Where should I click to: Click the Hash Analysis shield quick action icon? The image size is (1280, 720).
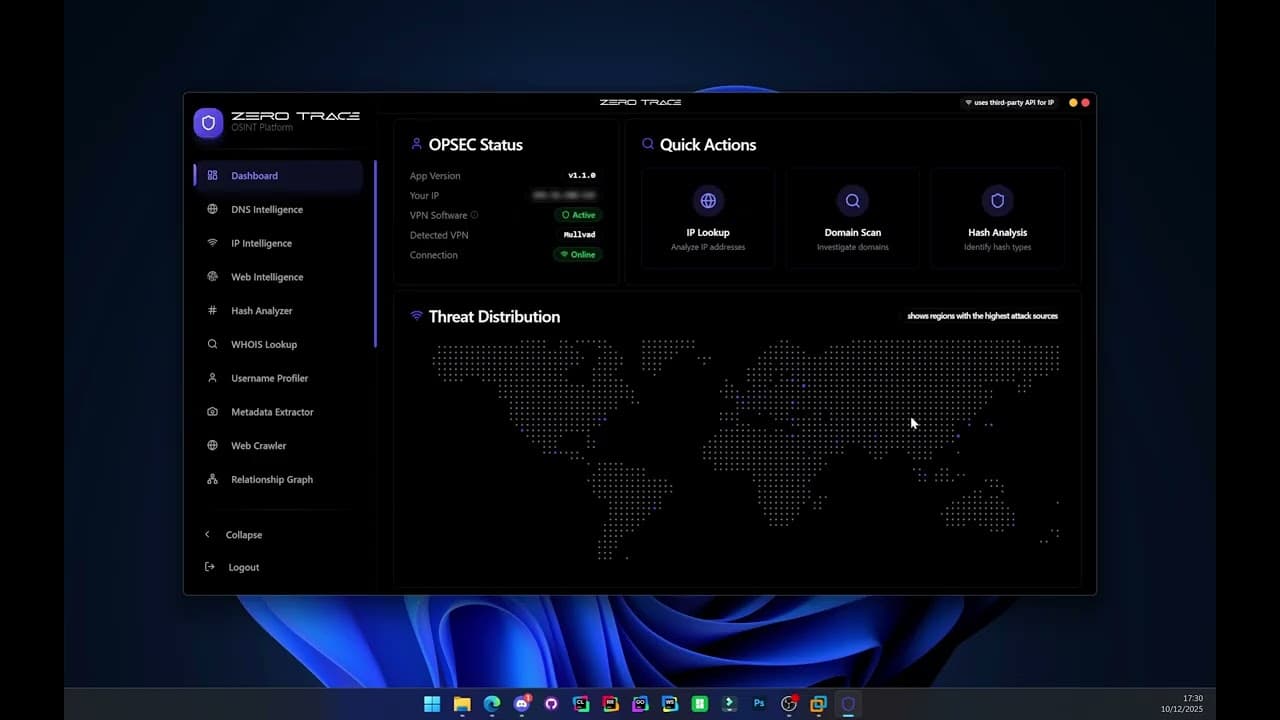[x=997, y=200]
